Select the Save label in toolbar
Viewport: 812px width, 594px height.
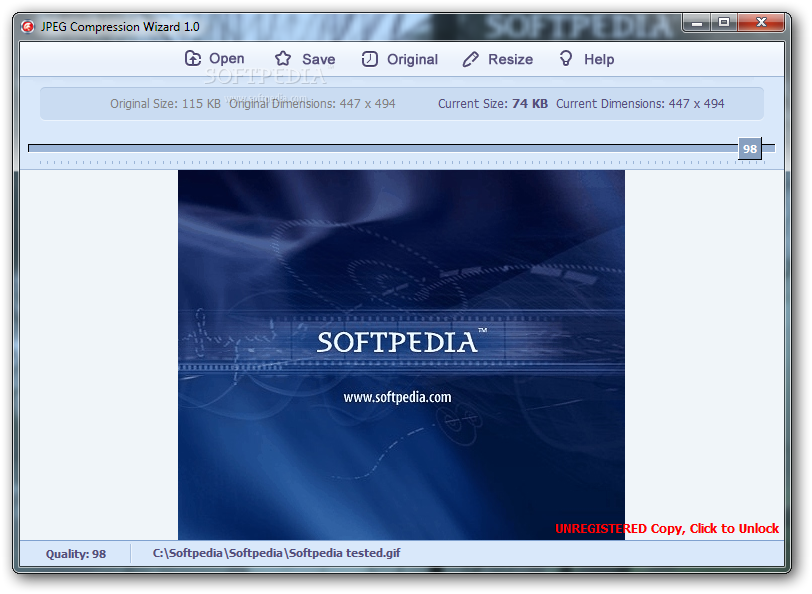tap(318, 60)
